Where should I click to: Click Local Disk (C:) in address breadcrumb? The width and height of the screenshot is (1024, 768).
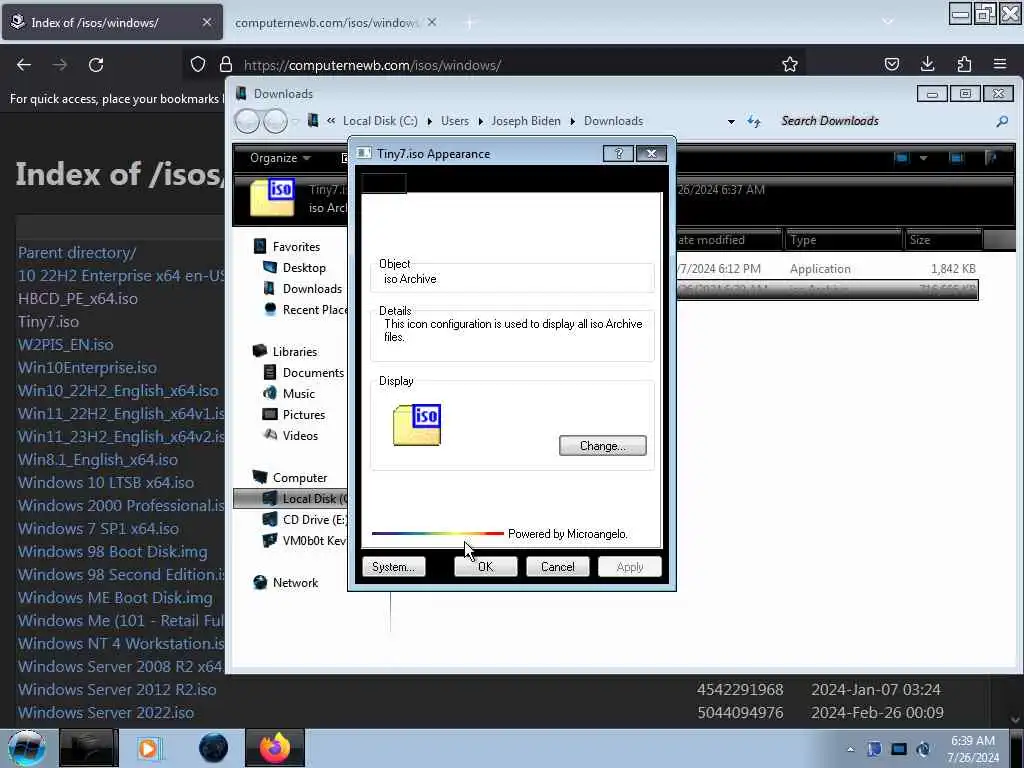pyautogui.click(x=380, y=121)
